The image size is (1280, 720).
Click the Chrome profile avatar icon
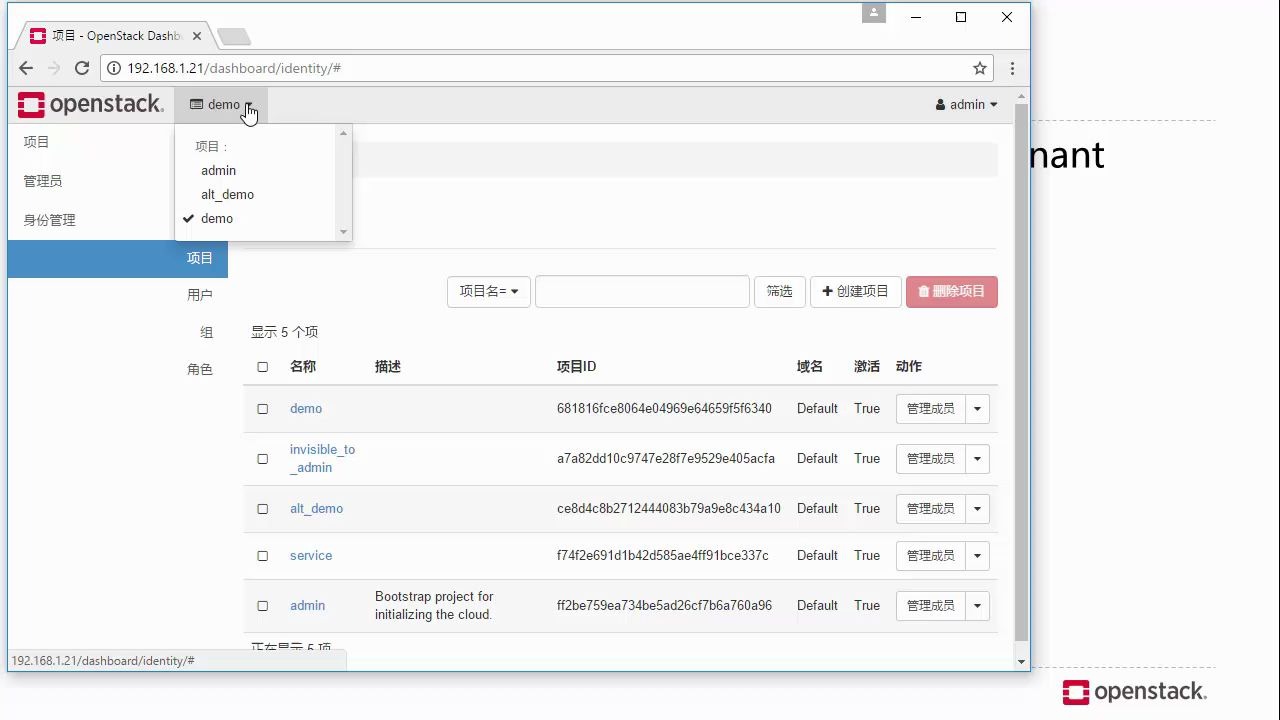[874, 13]
